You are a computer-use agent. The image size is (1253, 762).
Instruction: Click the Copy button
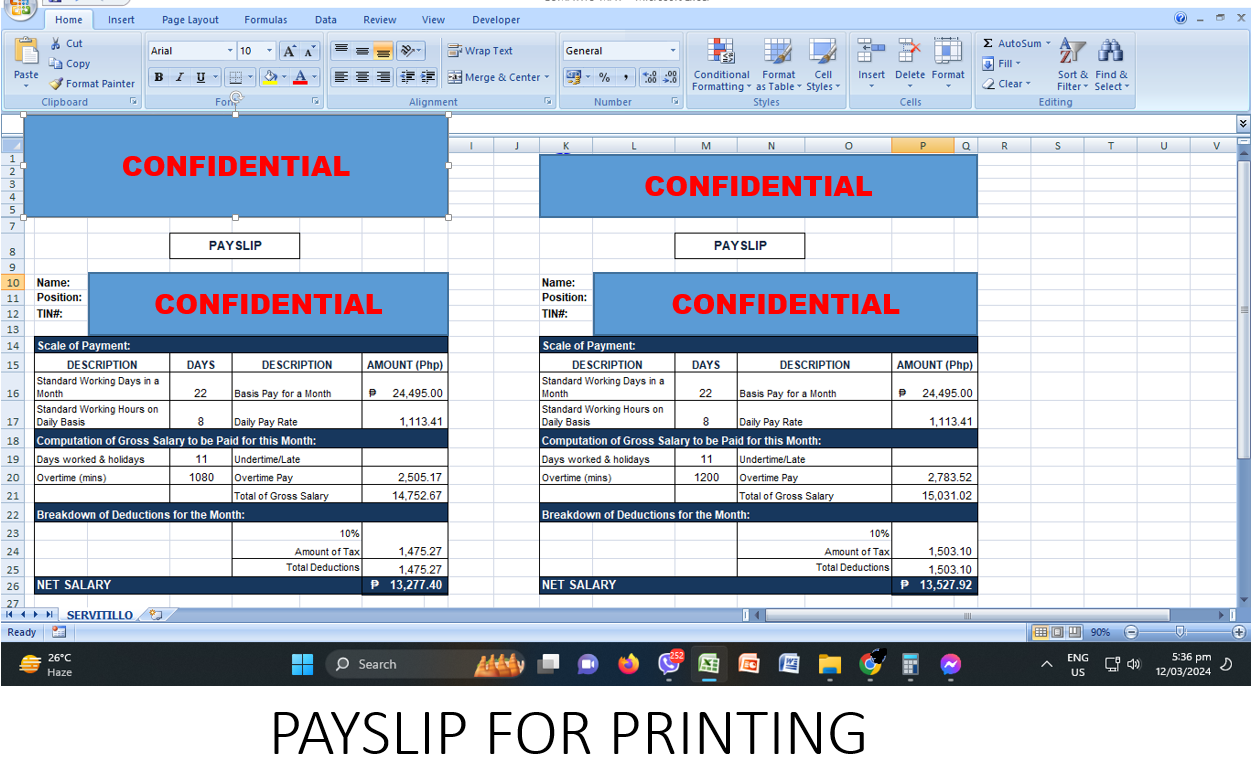pyautogui.click(x=70, y=64)
